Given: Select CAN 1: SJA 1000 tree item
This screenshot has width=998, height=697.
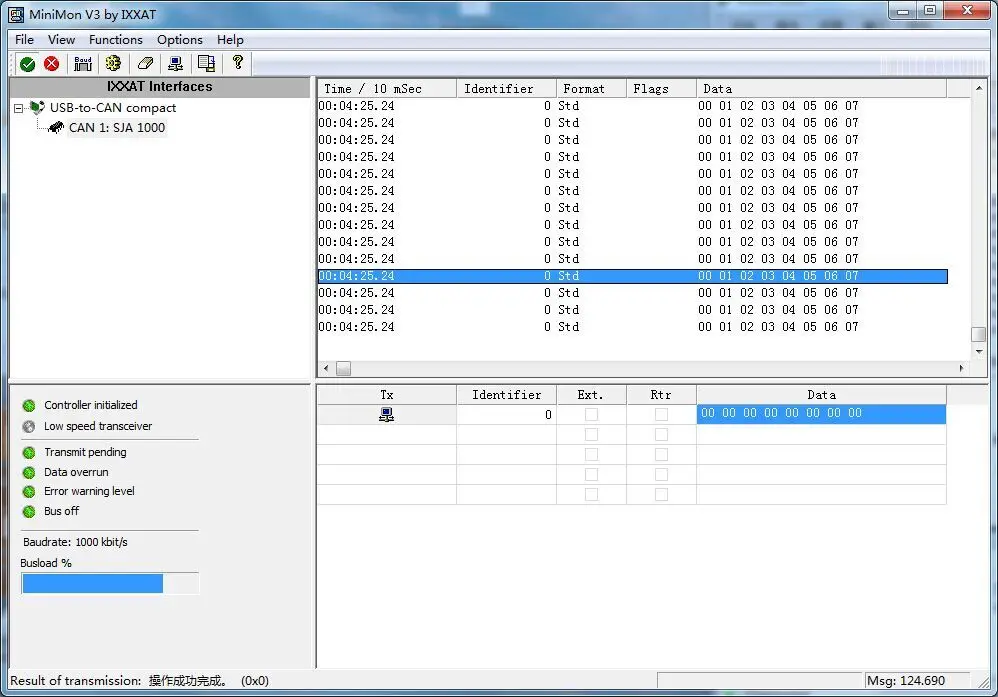Looking at the screenshot, I should tap(117, 128).
